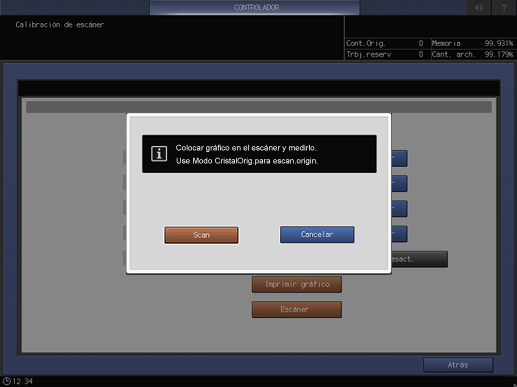The height and width of the screenshot is (387, 517).
Task: Select the Escáner button behind the dialog
Action: 297,309
